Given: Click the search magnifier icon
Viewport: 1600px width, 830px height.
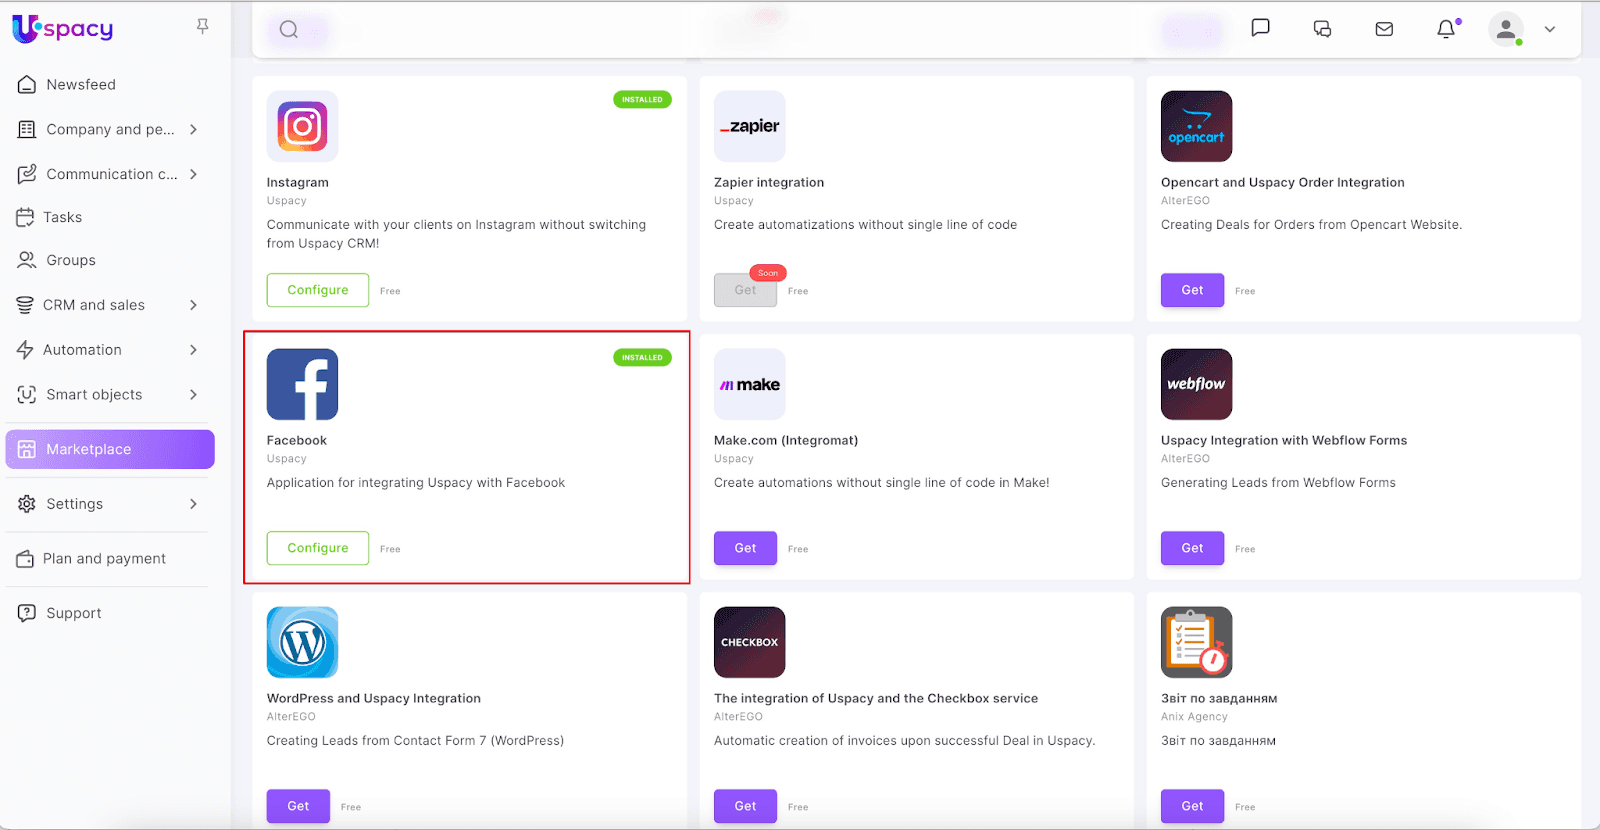Looking at the screenshot, I should pyautogui.click(x=289, y=30).
